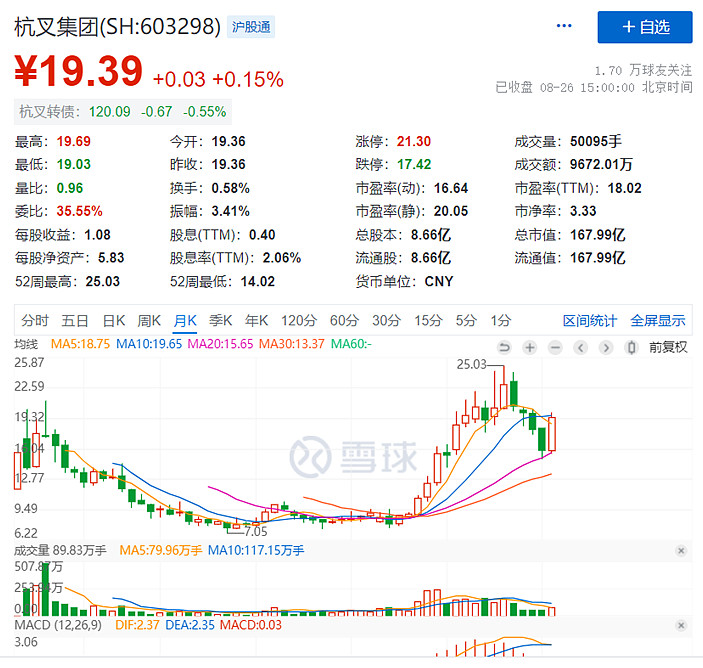This screenshot has width=703, height=668.
Task: Zoom in the chart with plus icon
Action: point(530,347)
